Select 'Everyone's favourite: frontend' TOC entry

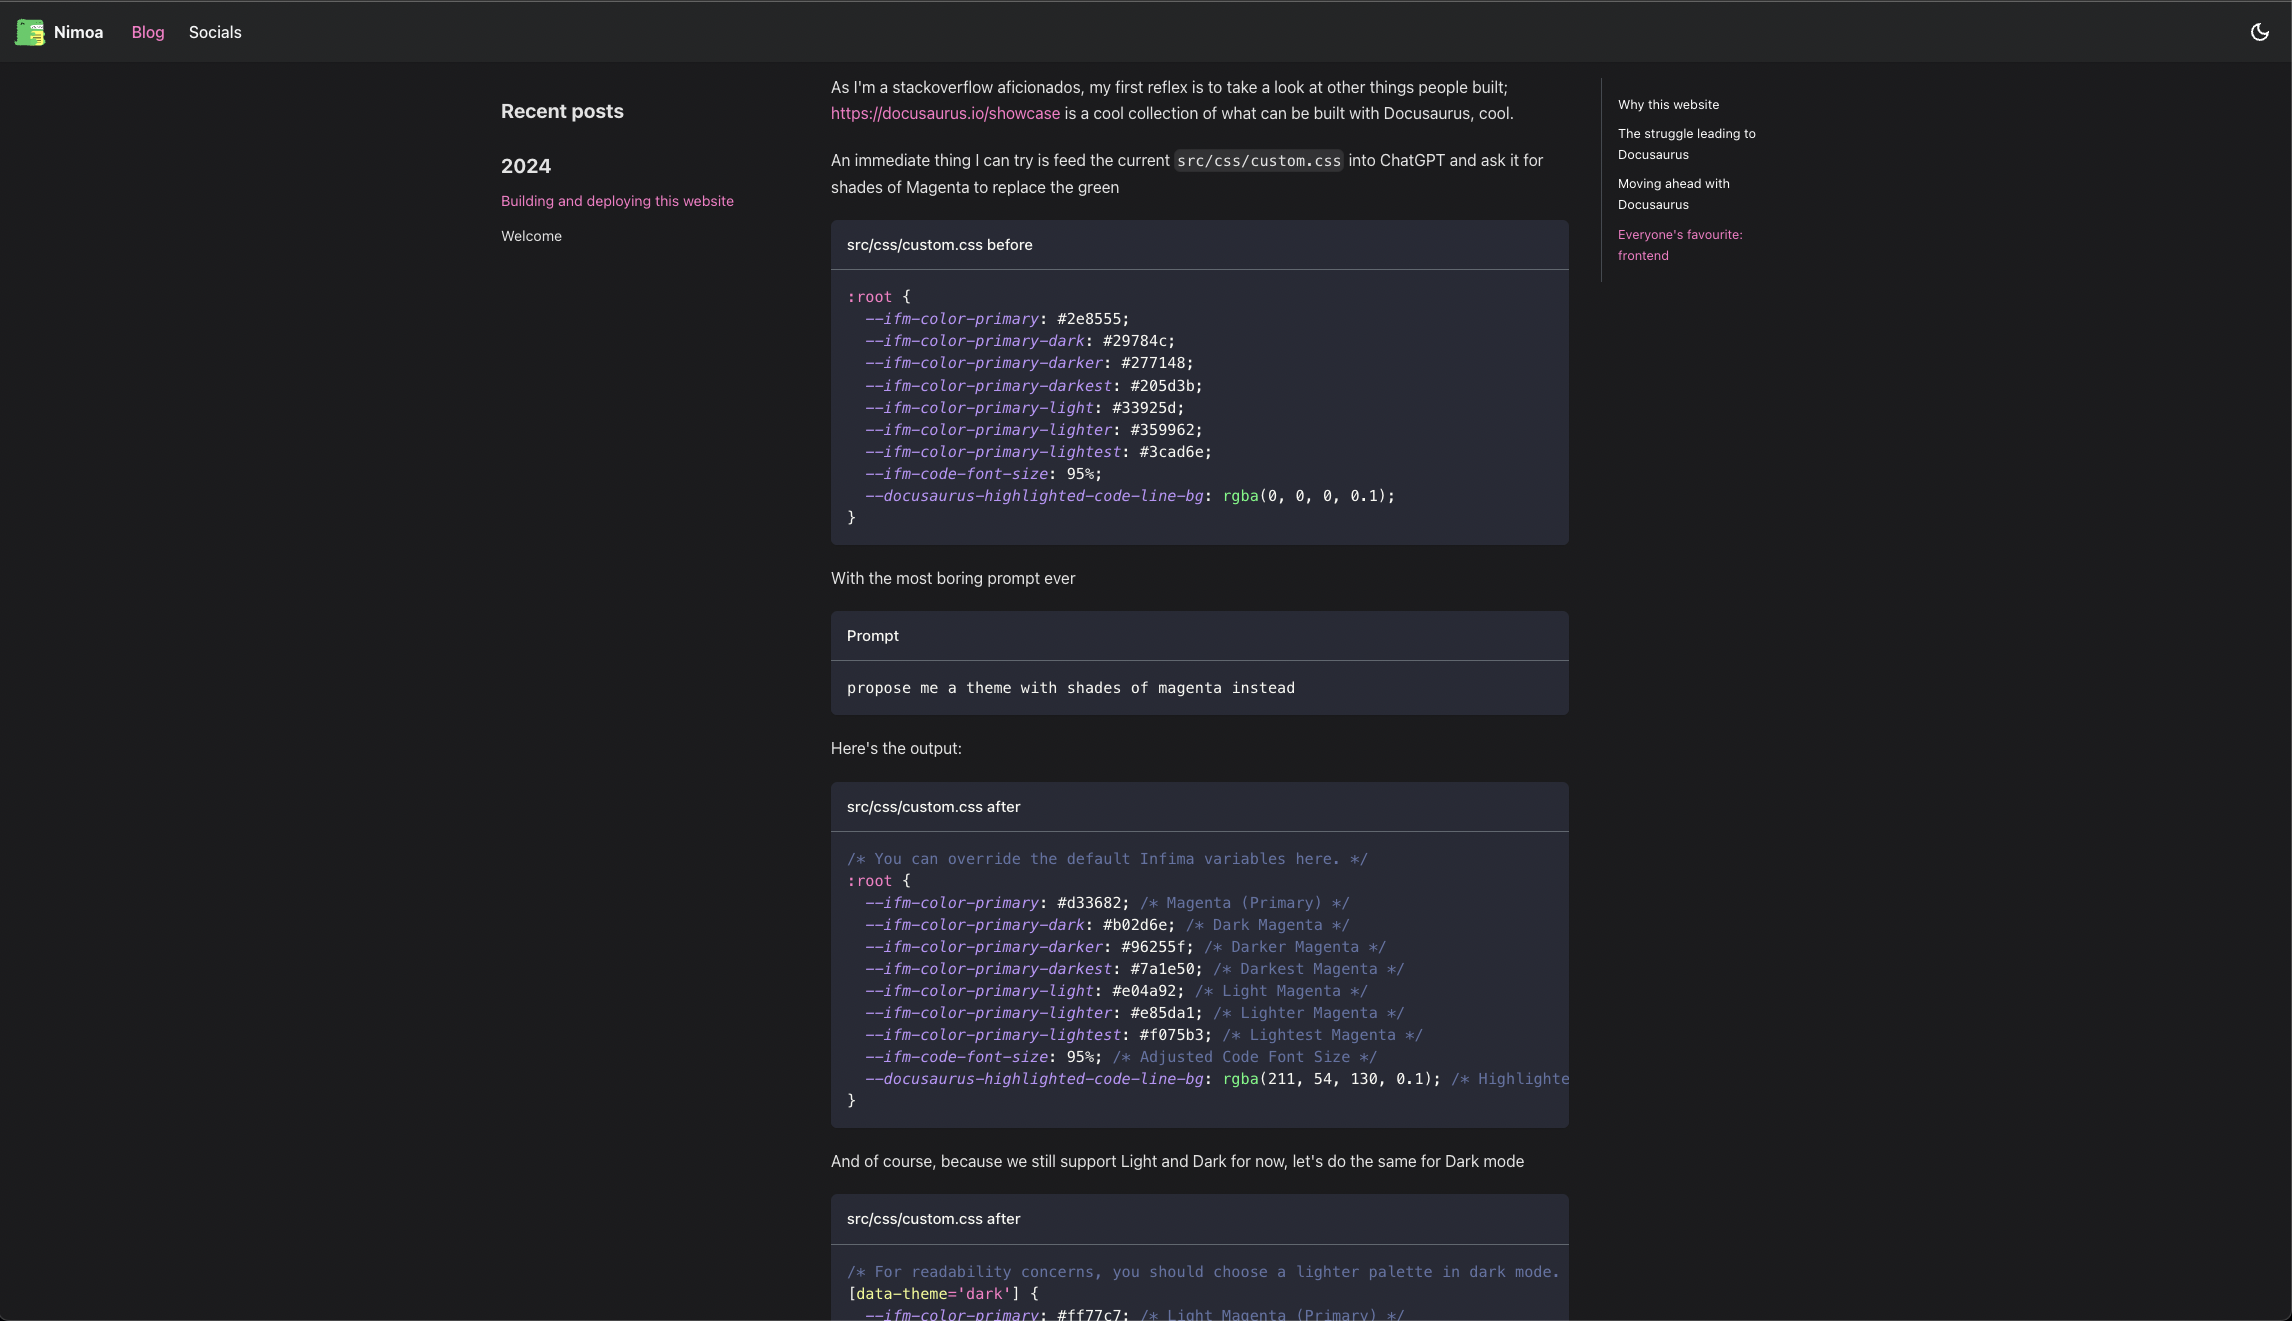1680,244
